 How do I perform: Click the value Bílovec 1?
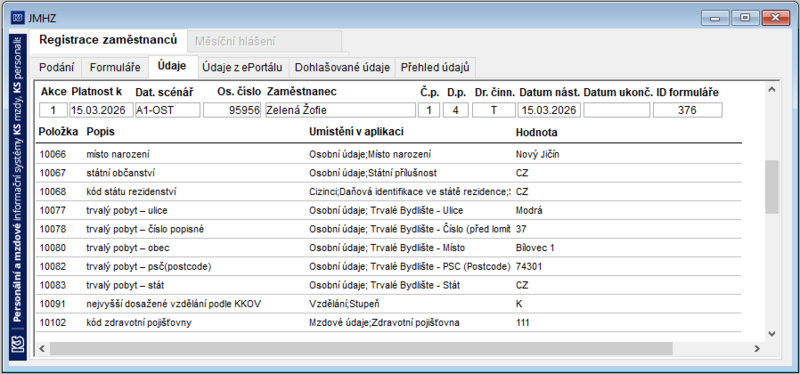pos(535,248)
